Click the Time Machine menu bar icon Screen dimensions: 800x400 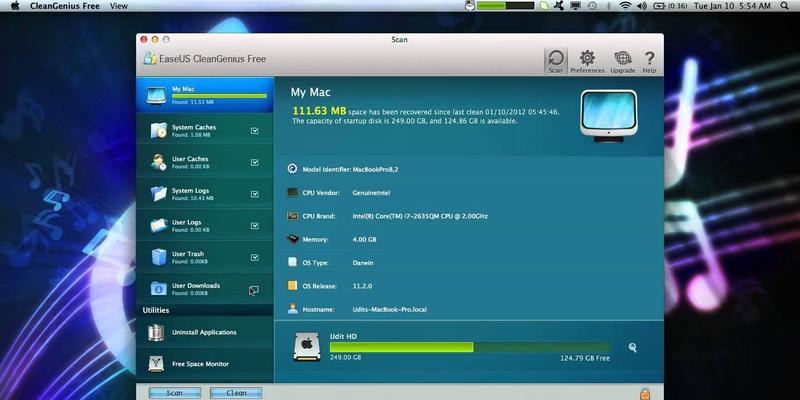point(592,6)
